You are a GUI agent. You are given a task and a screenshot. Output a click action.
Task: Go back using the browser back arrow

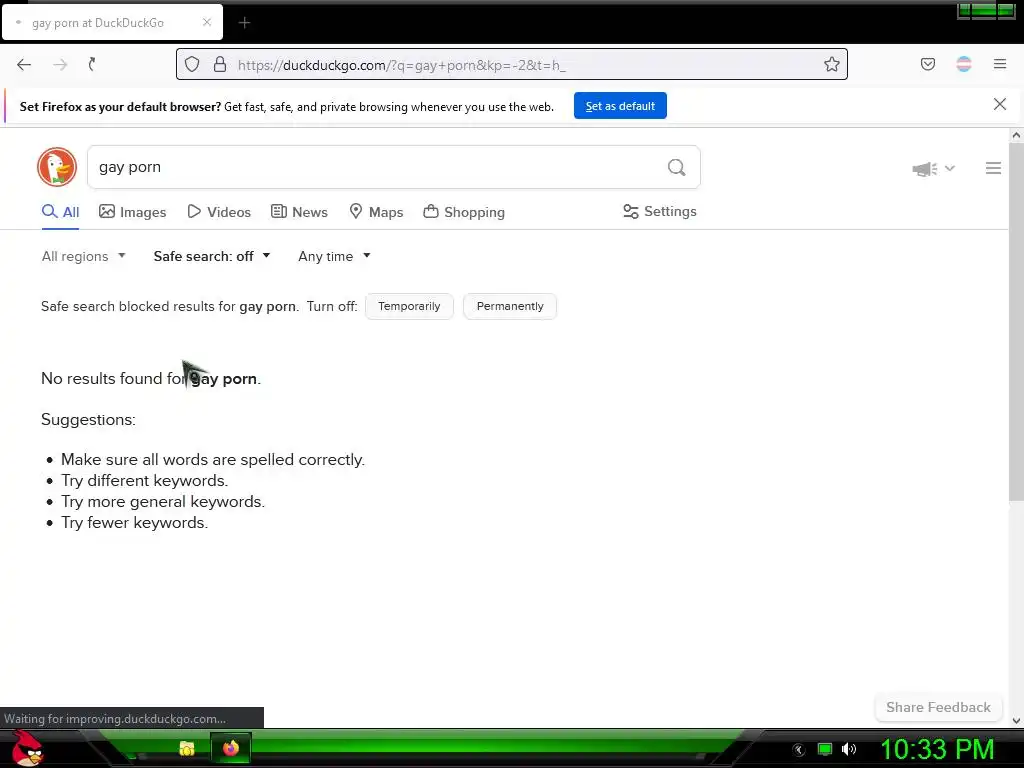click(24, 64)
